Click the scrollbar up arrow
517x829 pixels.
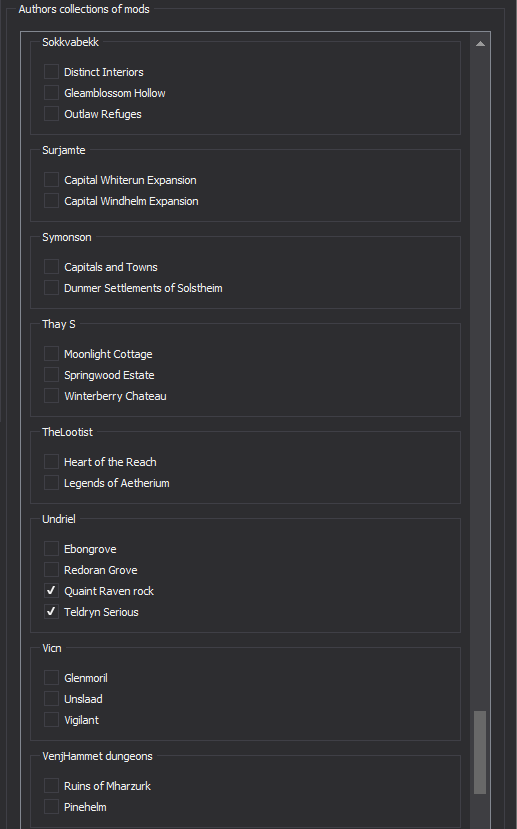[x=480, y=43]
